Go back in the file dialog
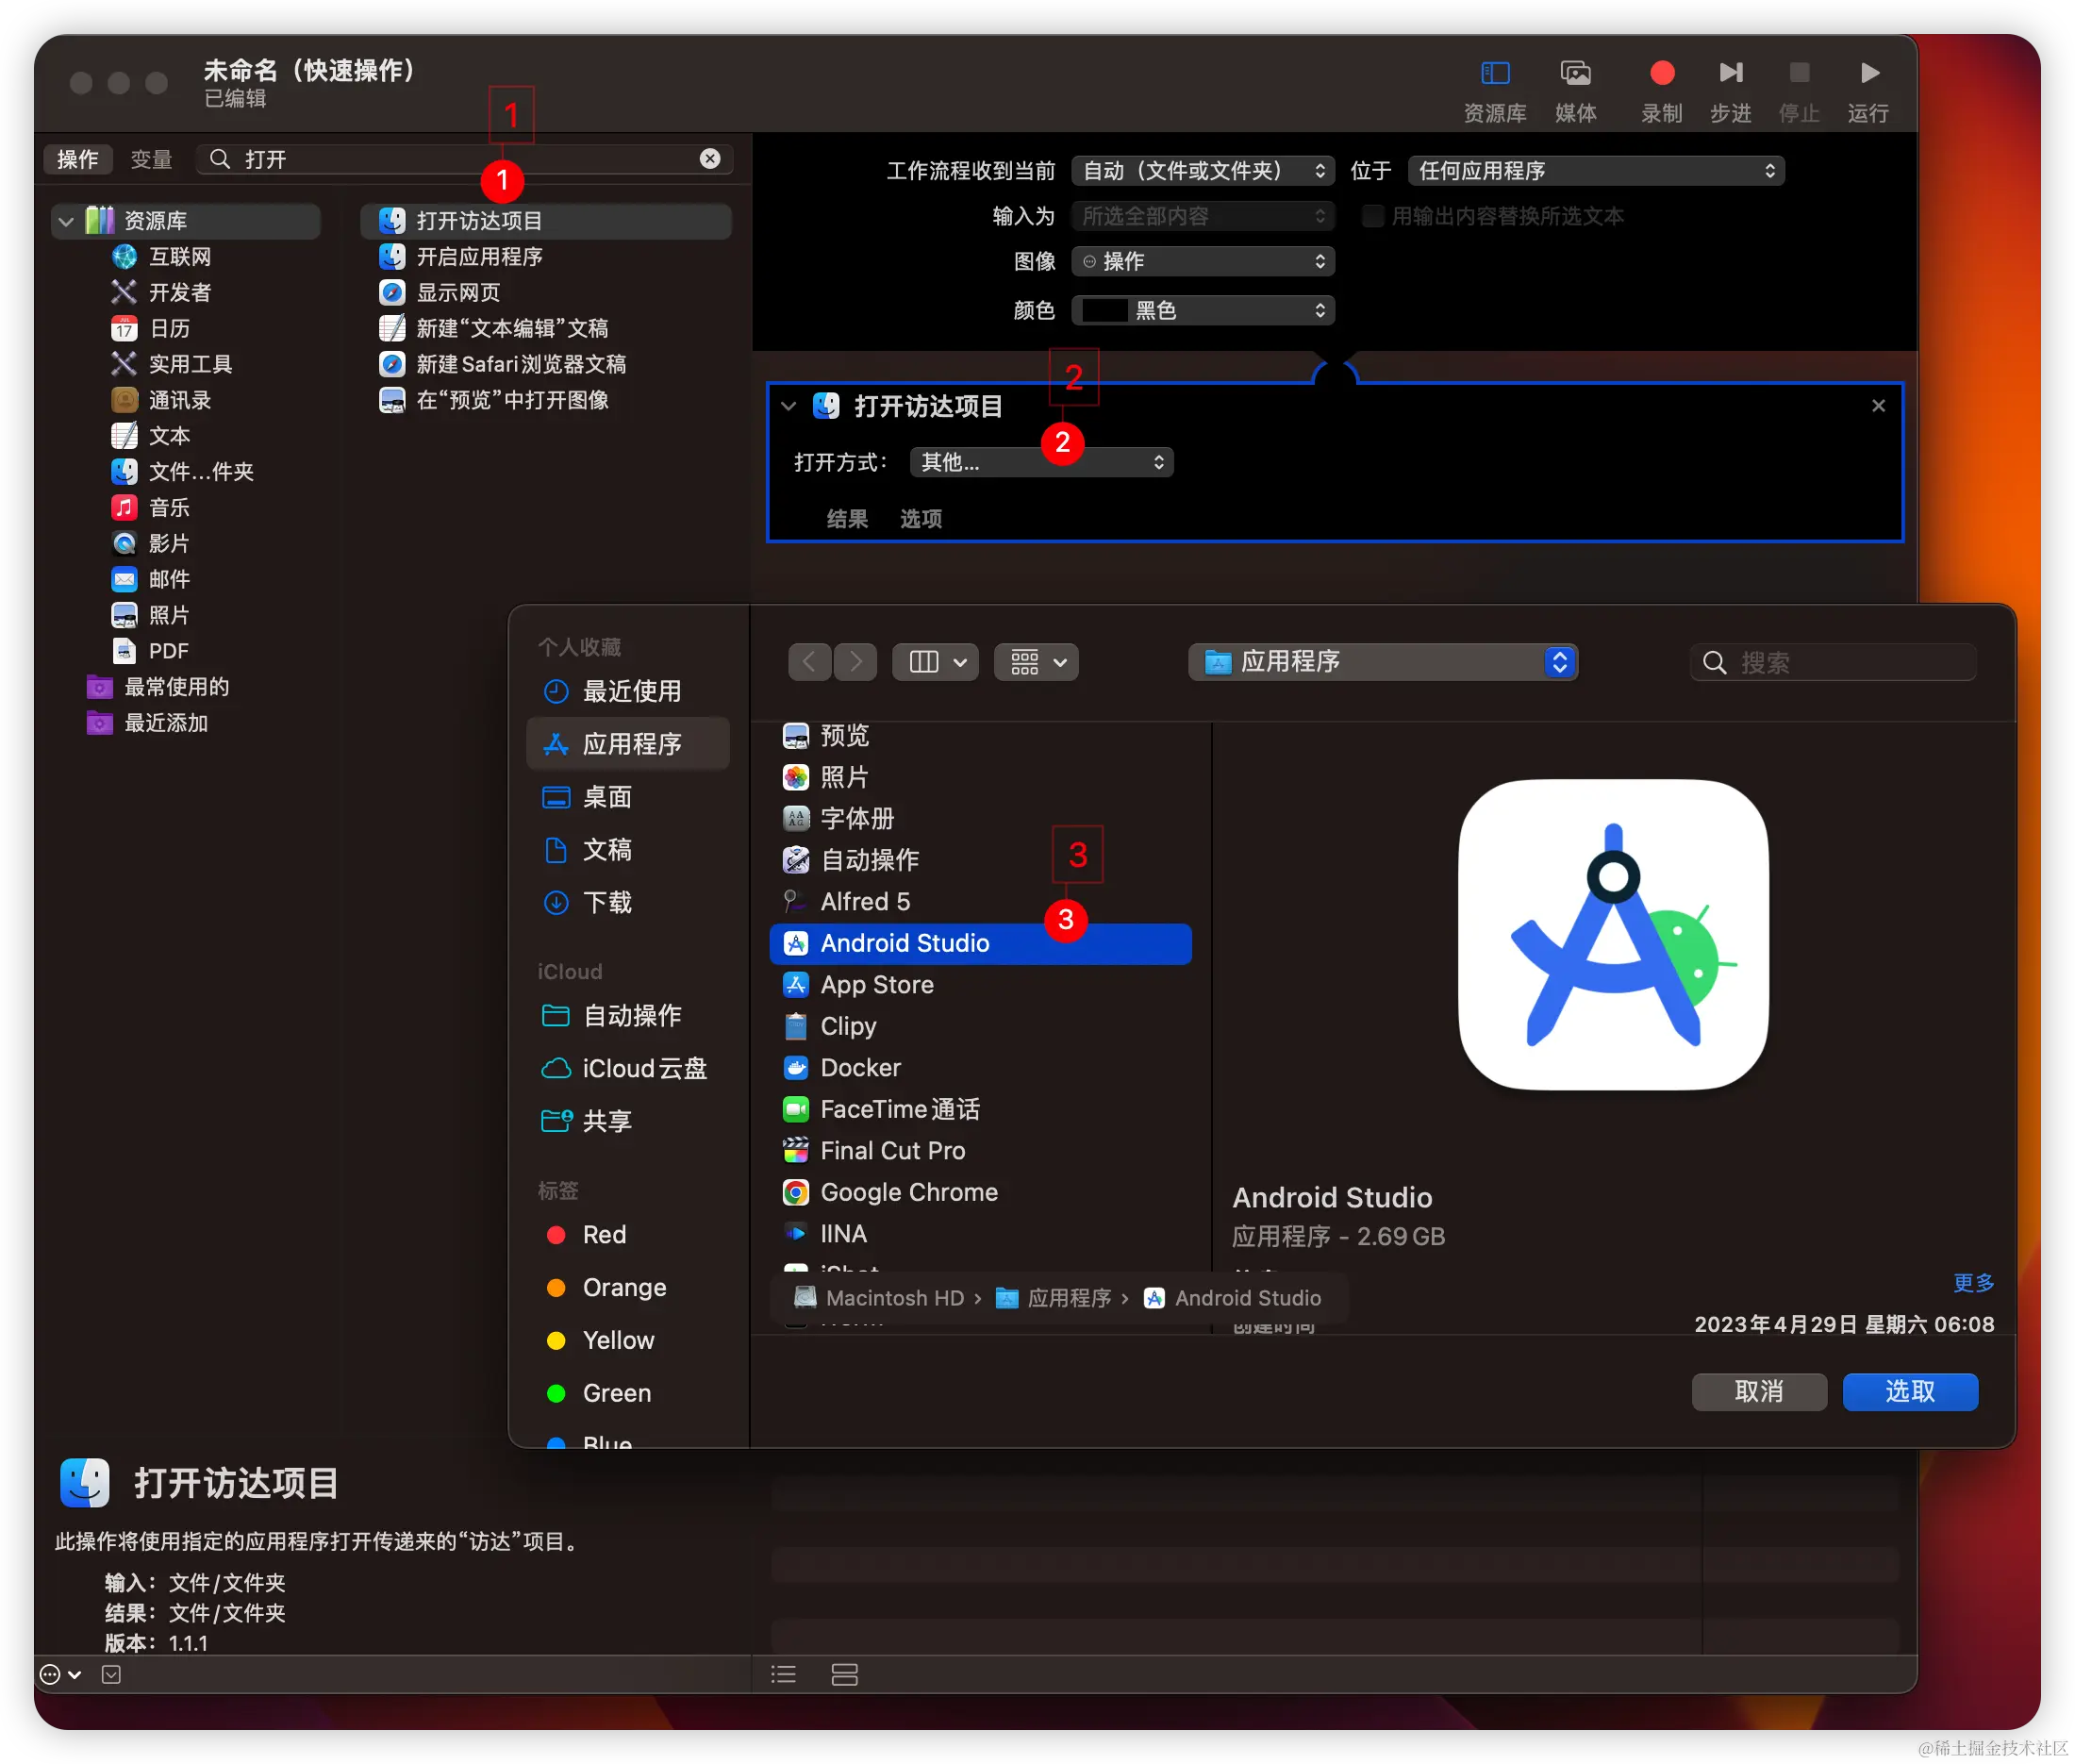Viewport: 2075px width, 1764px height. pos(809,662)
